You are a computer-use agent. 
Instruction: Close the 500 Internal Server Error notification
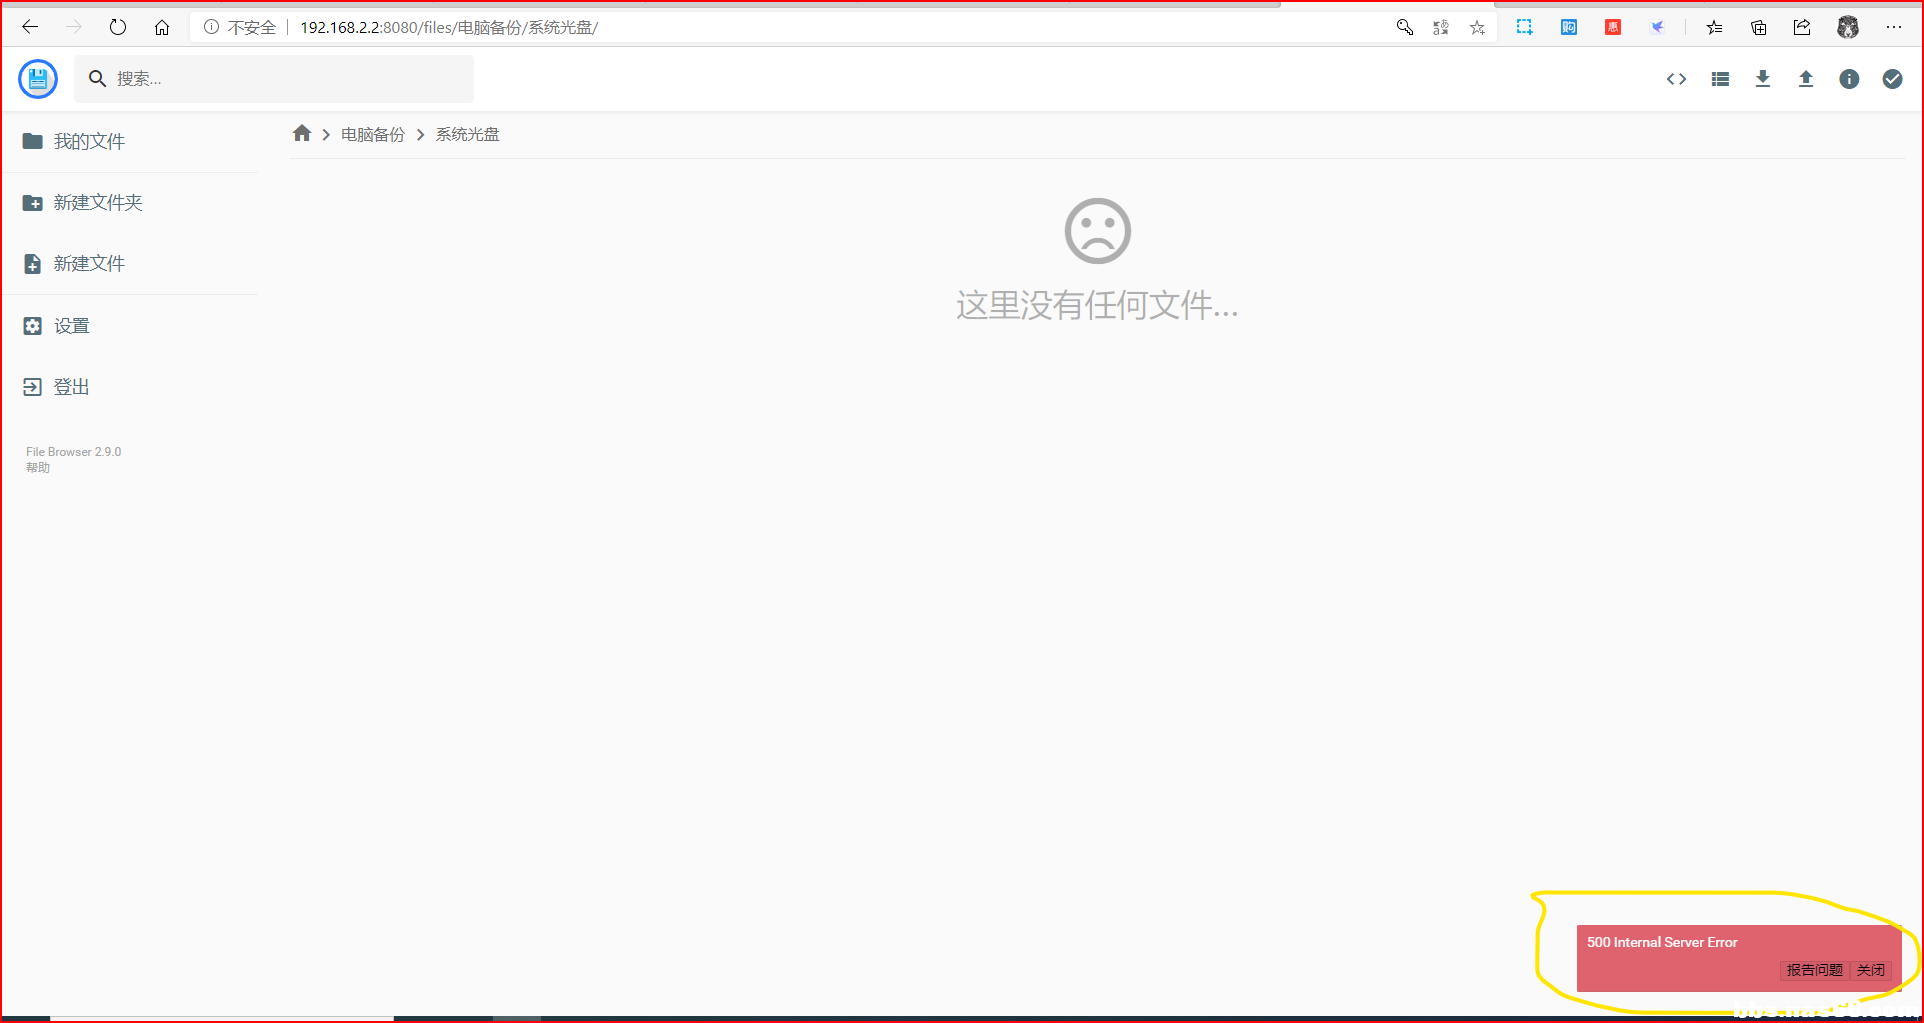(1870, 969)
